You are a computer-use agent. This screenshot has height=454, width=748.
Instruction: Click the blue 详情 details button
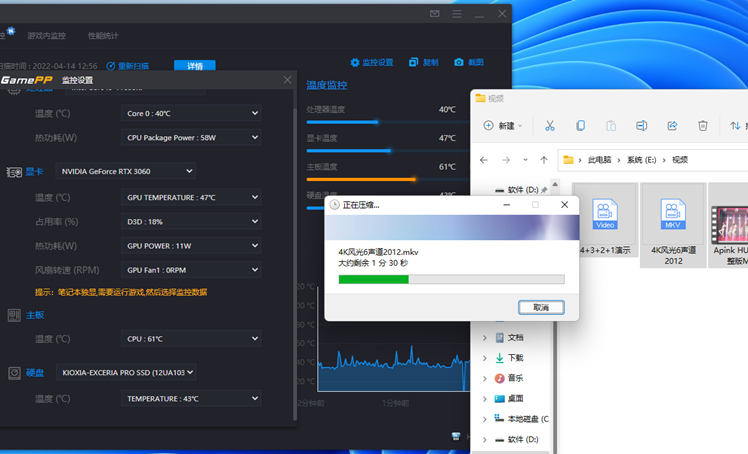point(195,65)
